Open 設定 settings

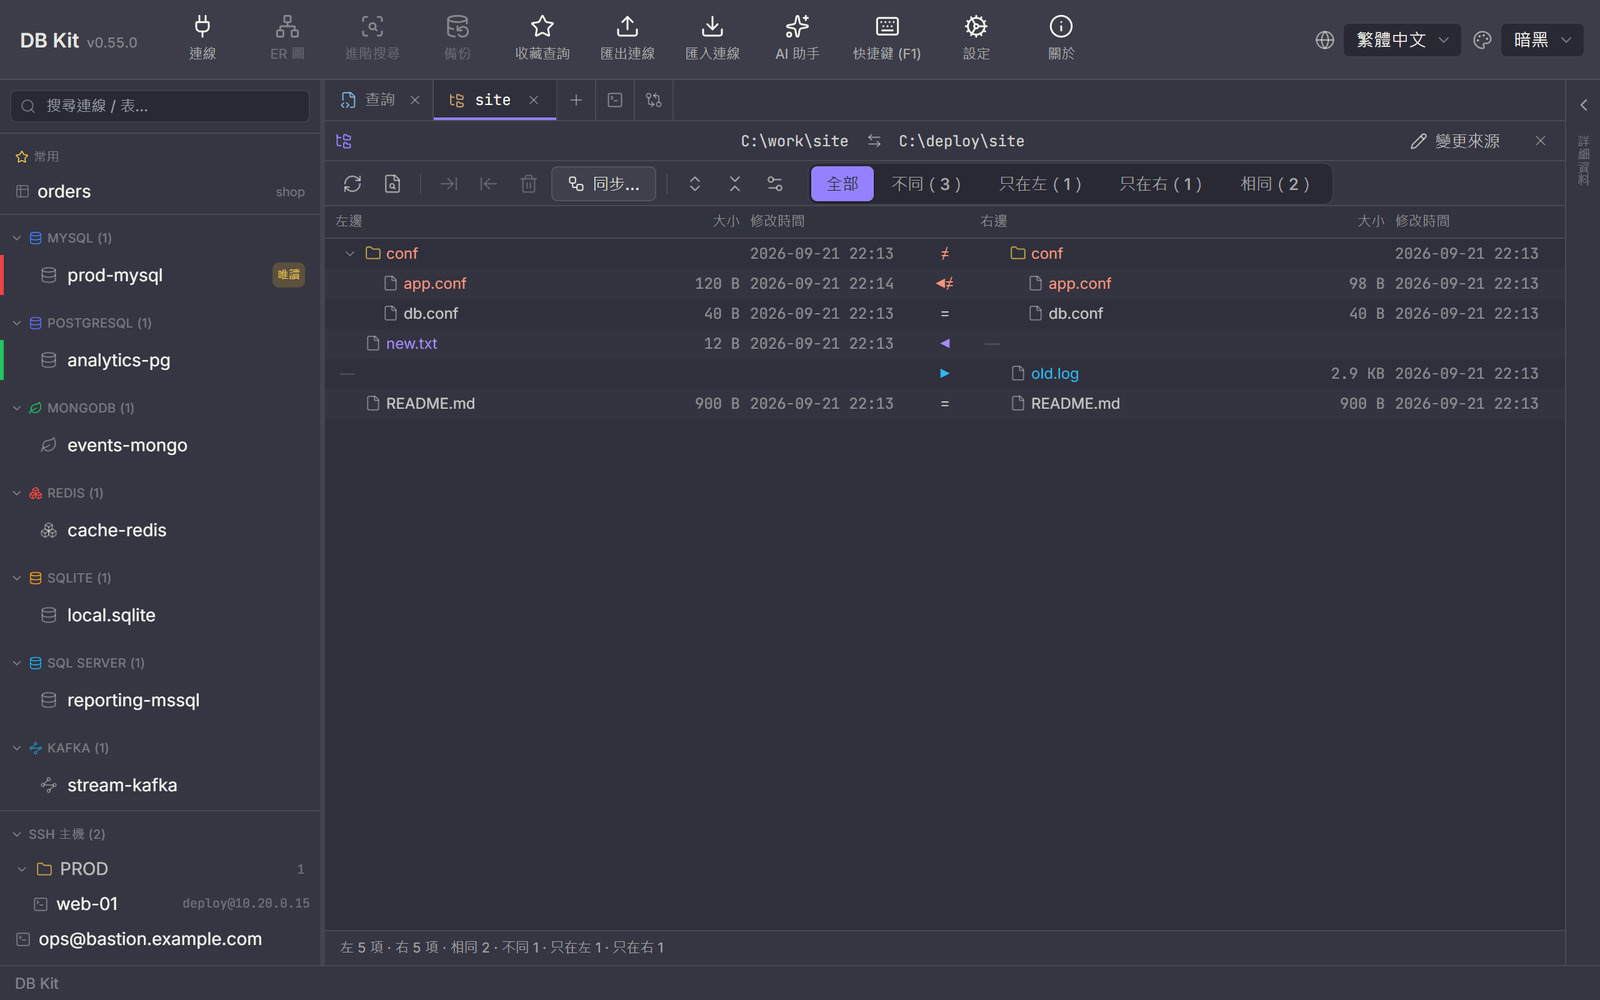point(976,39)
